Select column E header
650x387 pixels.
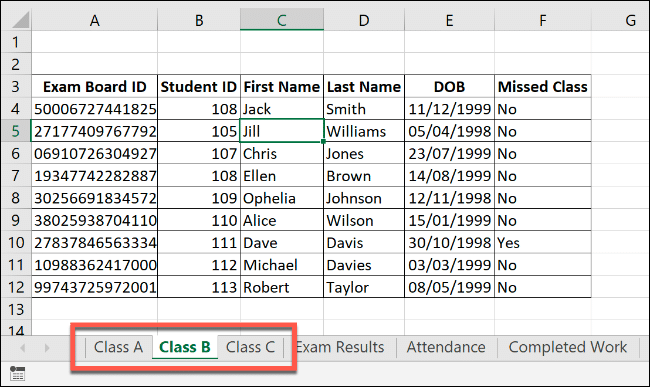(x=449, y=20)
